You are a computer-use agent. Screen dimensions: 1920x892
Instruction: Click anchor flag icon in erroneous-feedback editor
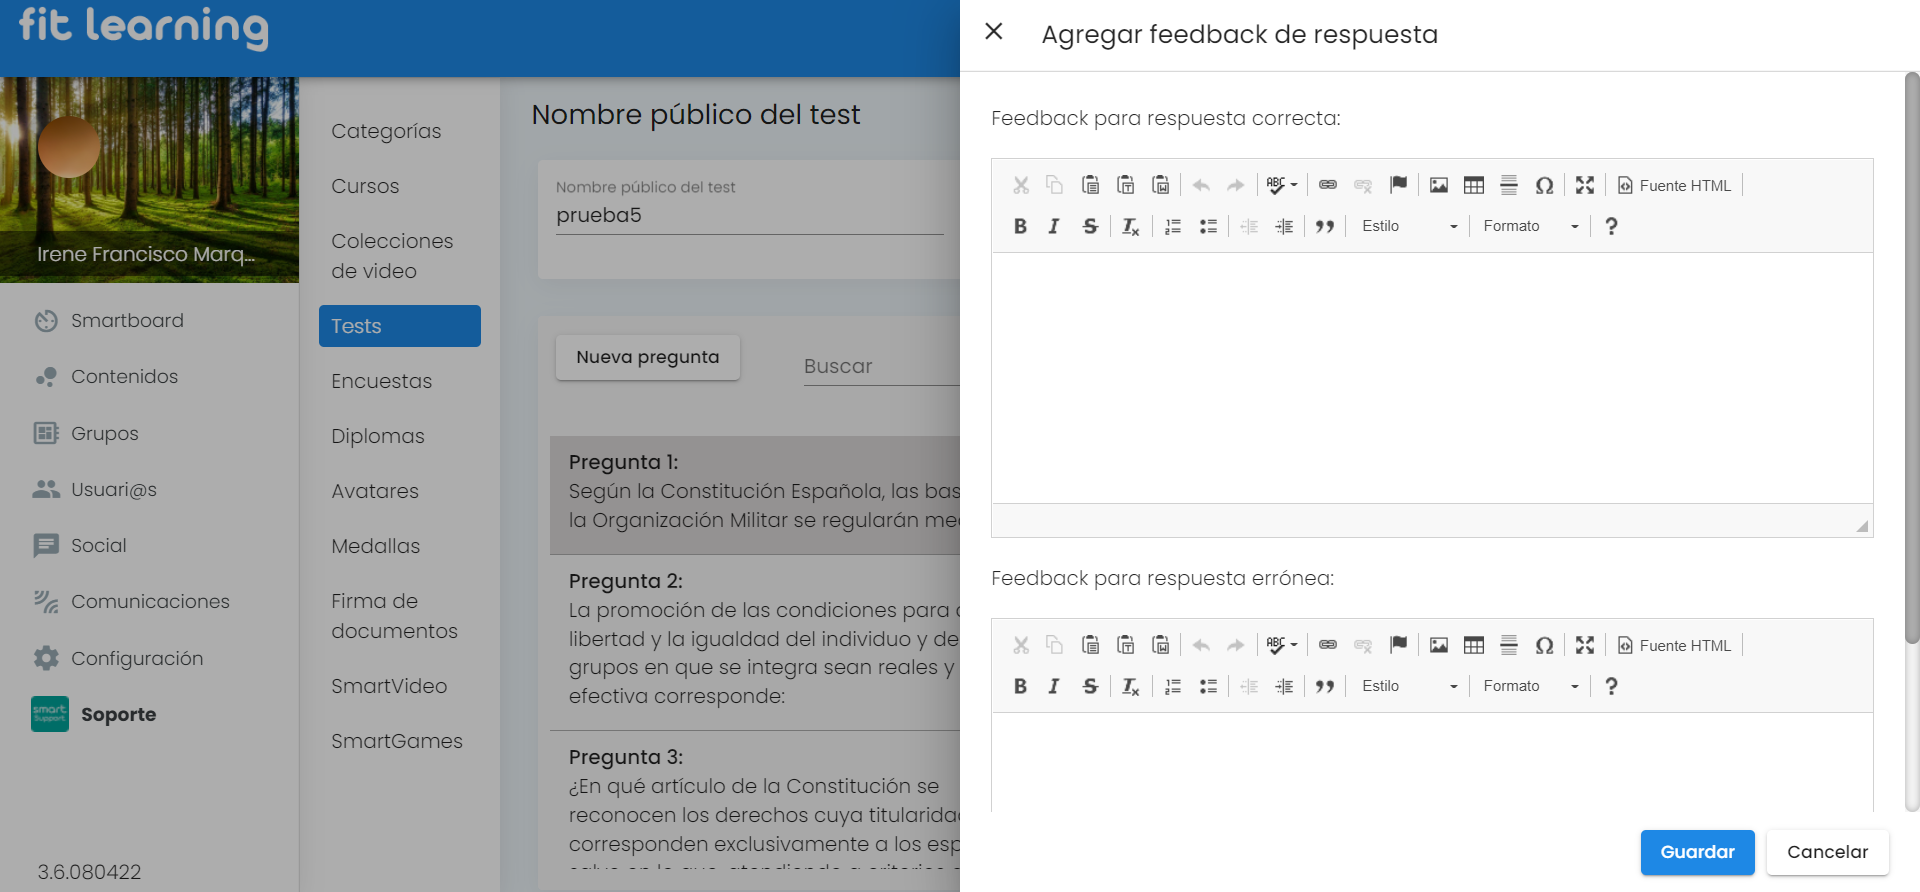click(x=1398, y=645)
